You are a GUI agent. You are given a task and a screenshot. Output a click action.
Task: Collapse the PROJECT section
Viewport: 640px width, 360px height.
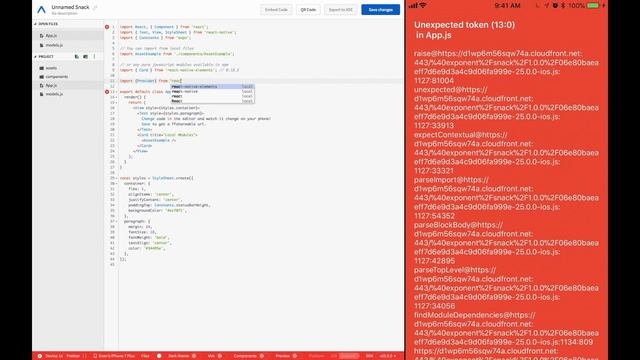35,56
